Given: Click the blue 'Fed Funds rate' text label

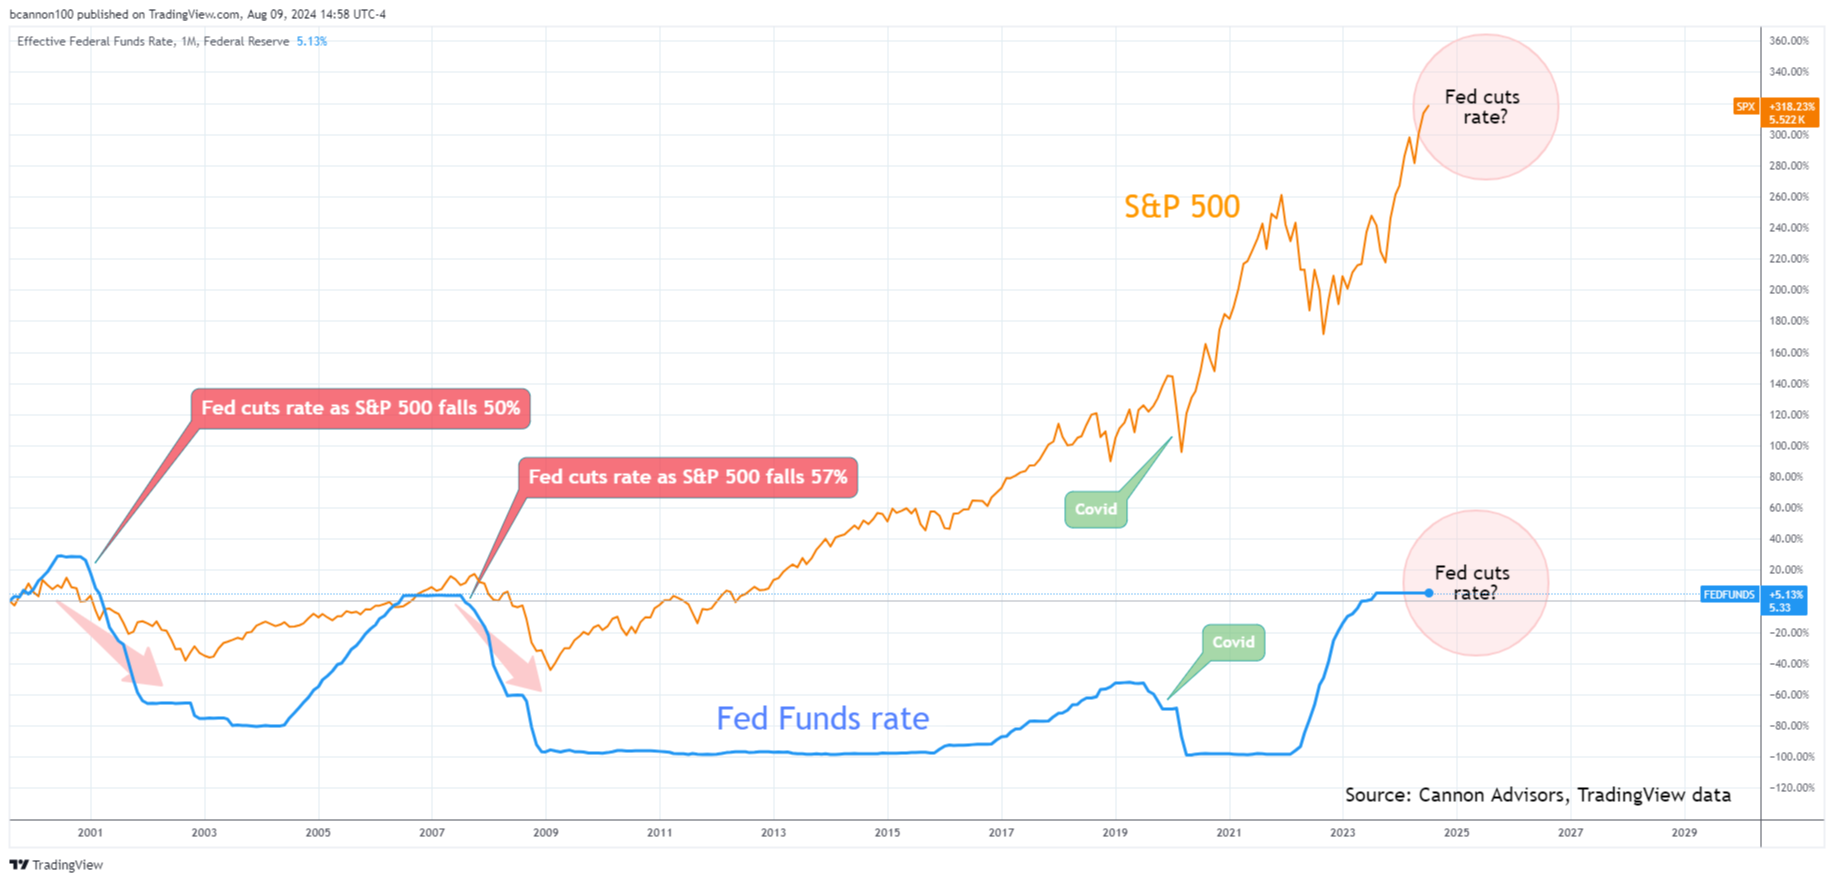Looking at the screenshot, I should (x=823, y=718).
